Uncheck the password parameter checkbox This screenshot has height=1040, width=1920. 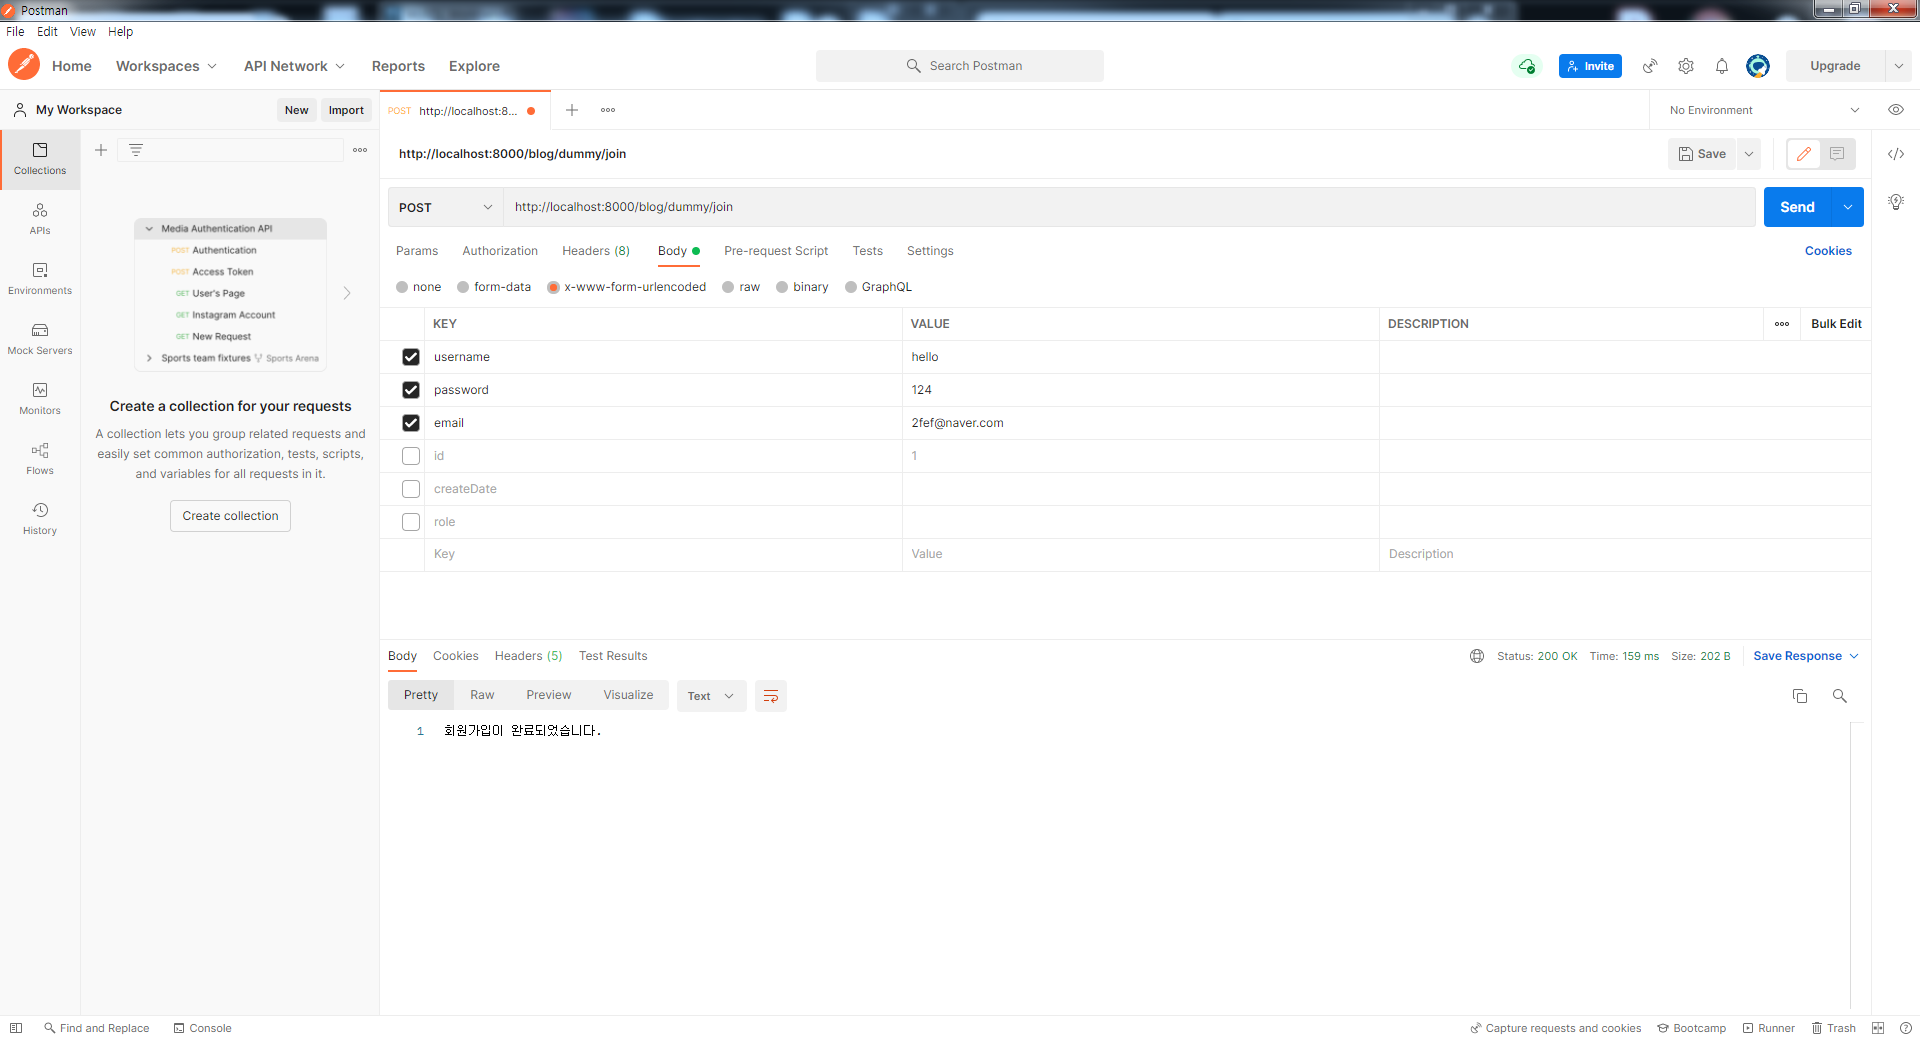(411, 390)
